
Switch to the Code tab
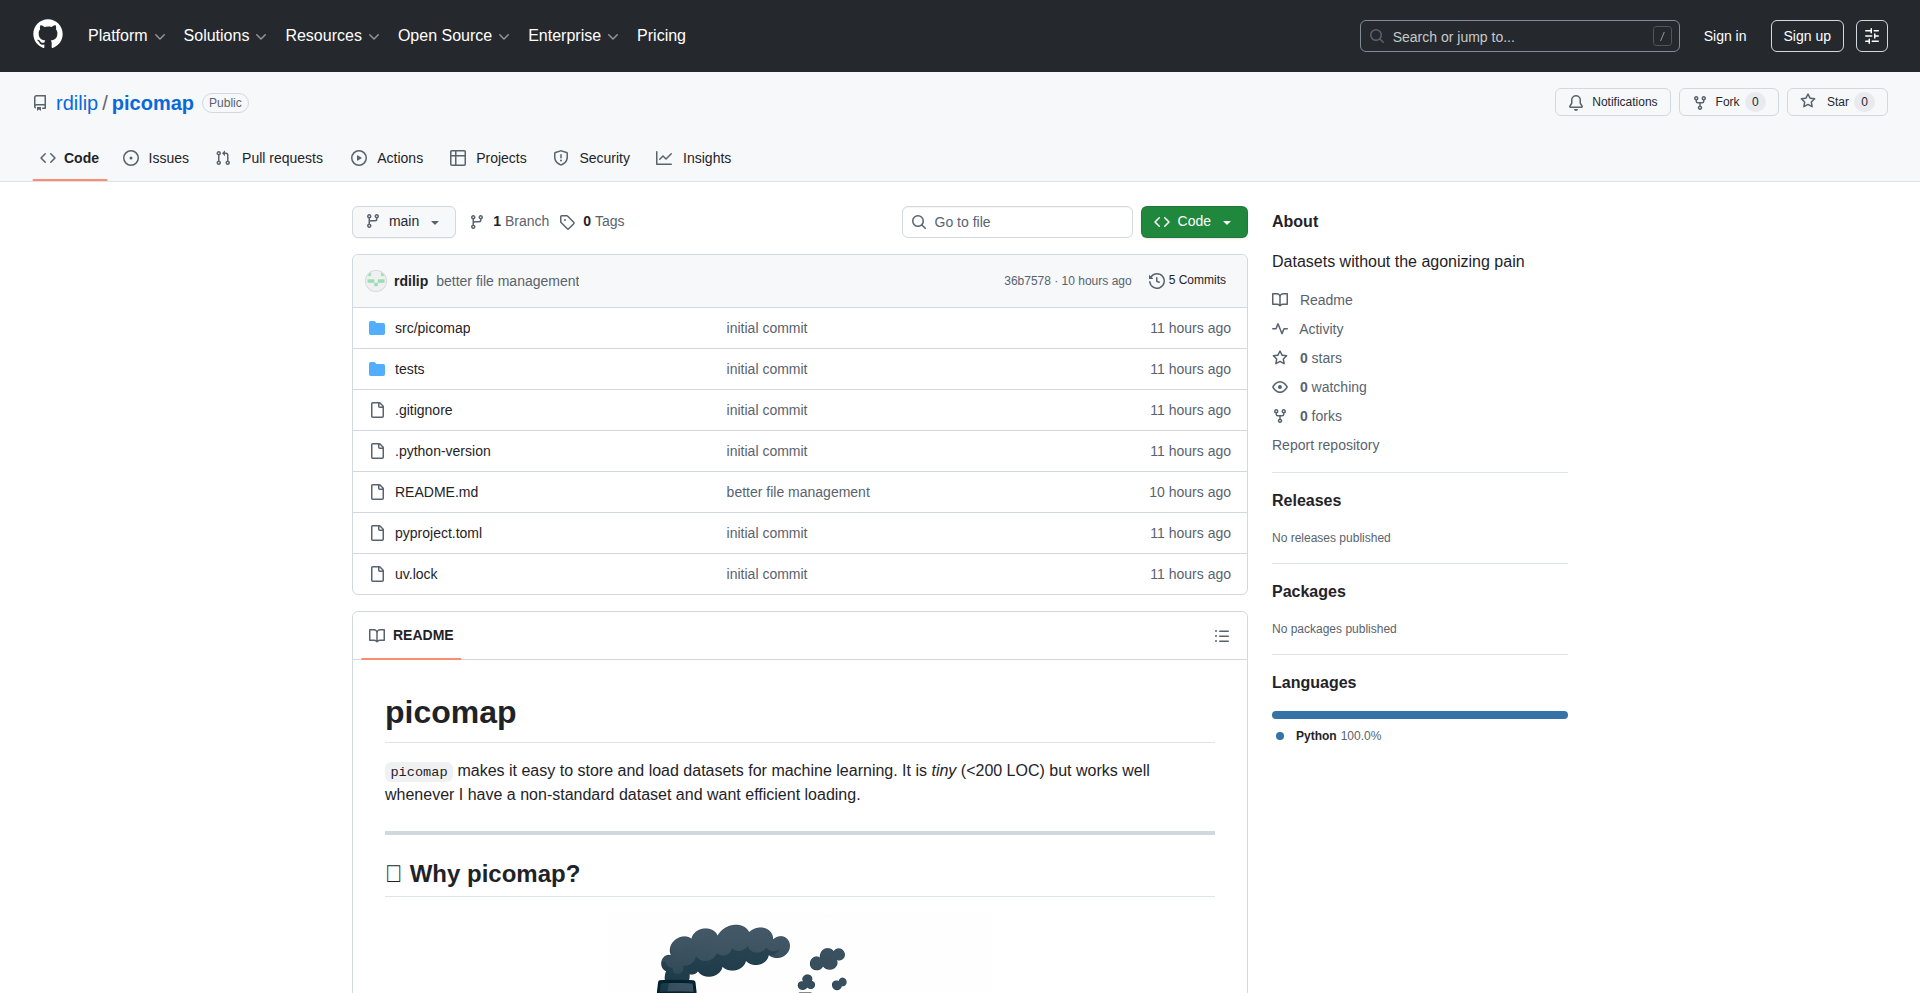coord(70,158)
